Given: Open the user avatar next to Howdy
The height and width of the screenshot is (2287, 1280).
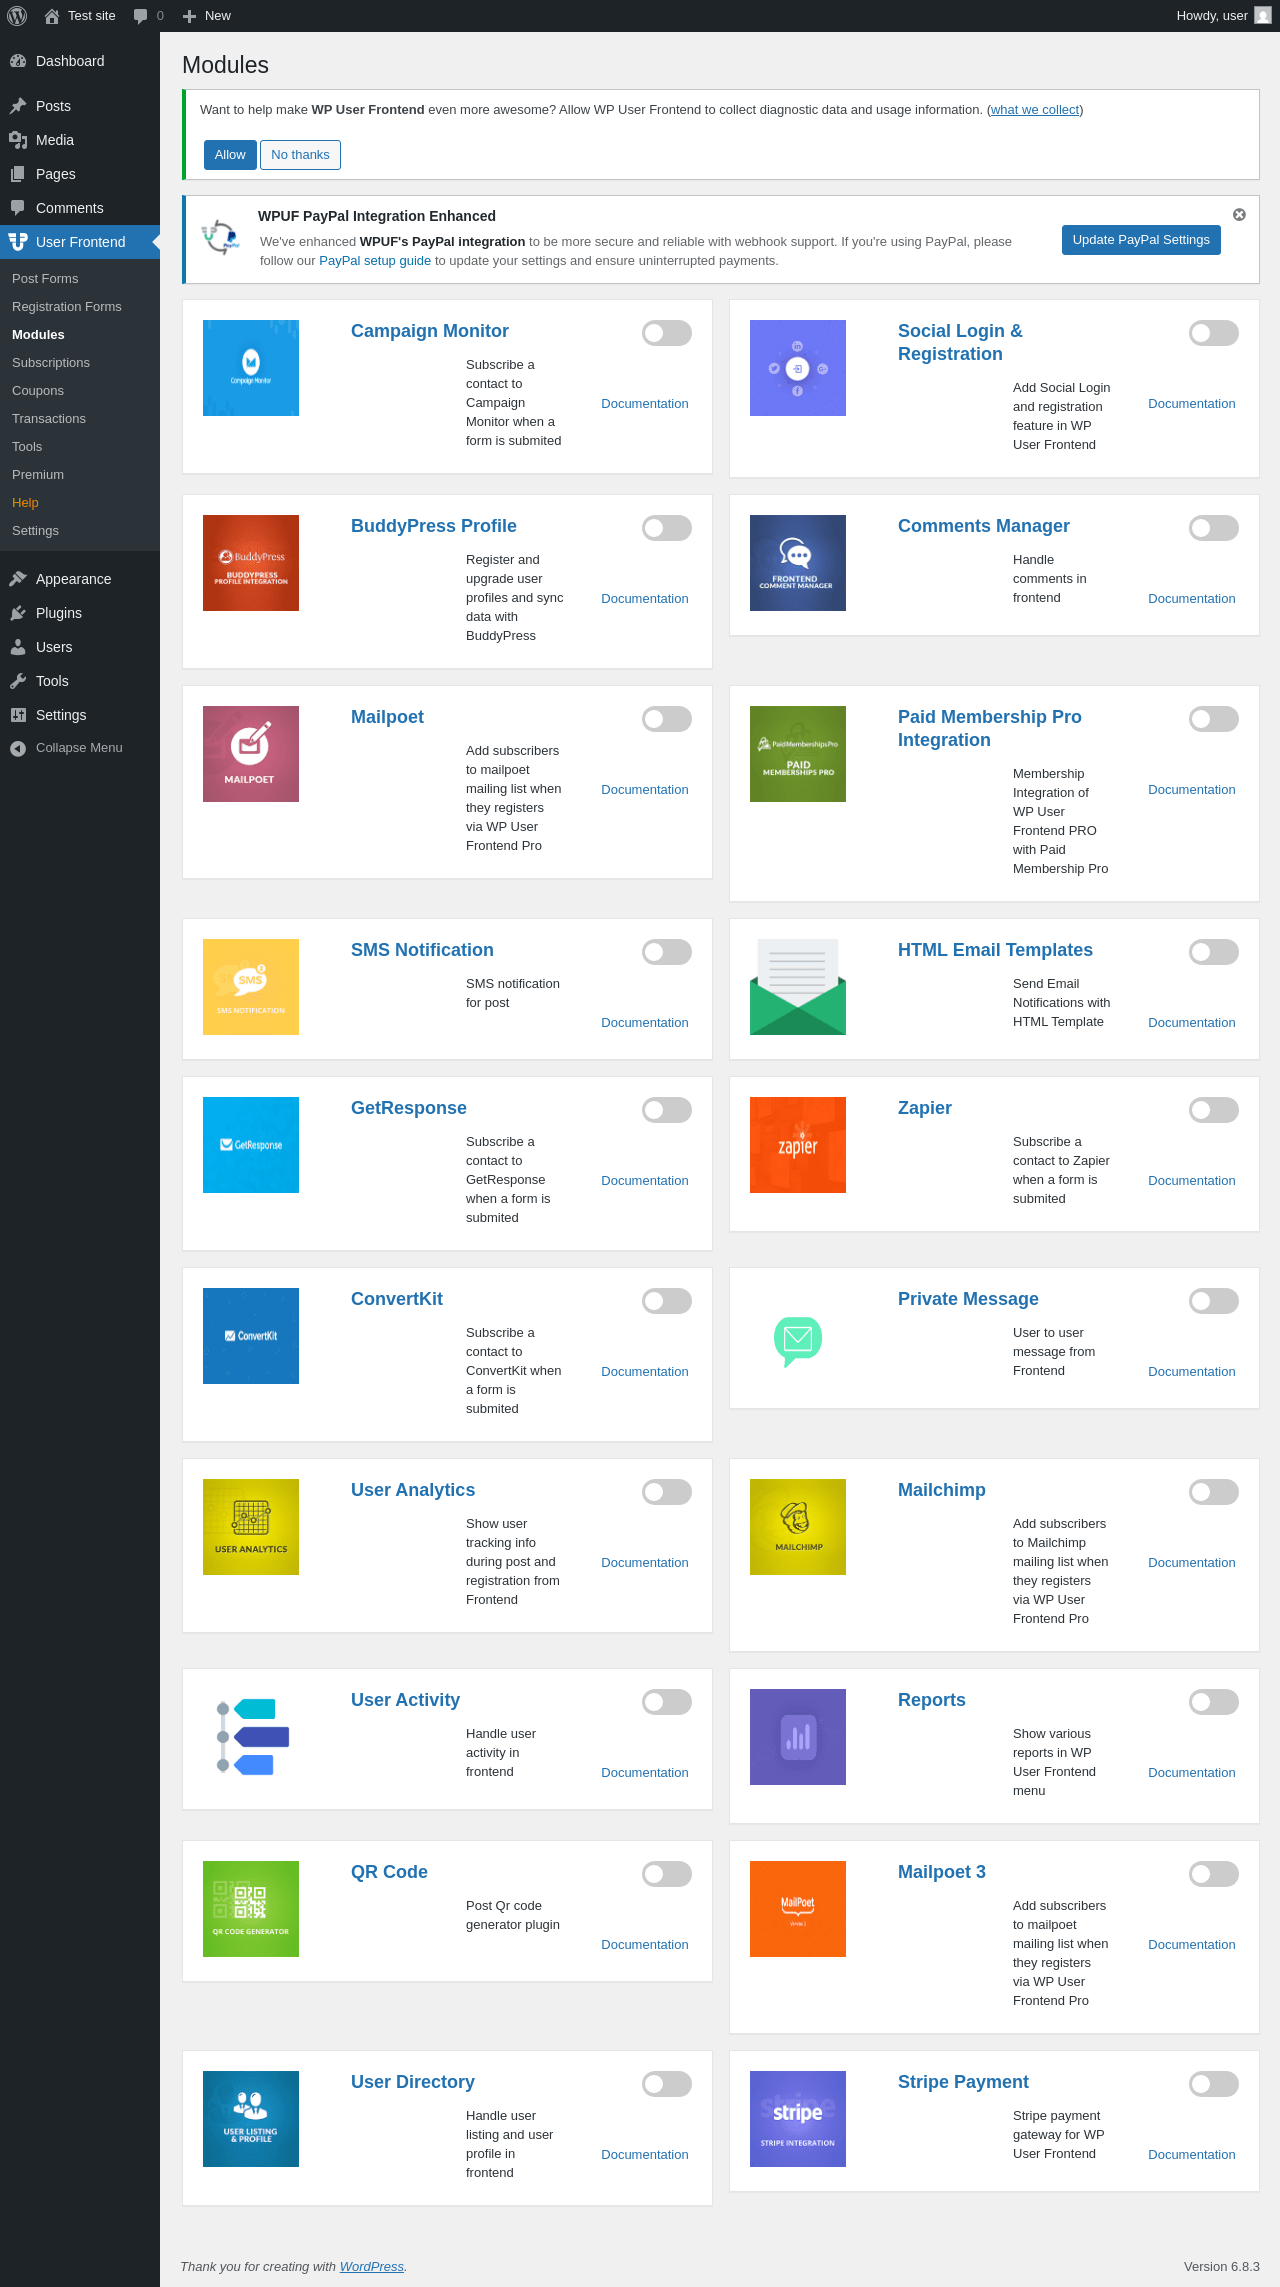Looking at the screenshot, I should [1263, 16].
